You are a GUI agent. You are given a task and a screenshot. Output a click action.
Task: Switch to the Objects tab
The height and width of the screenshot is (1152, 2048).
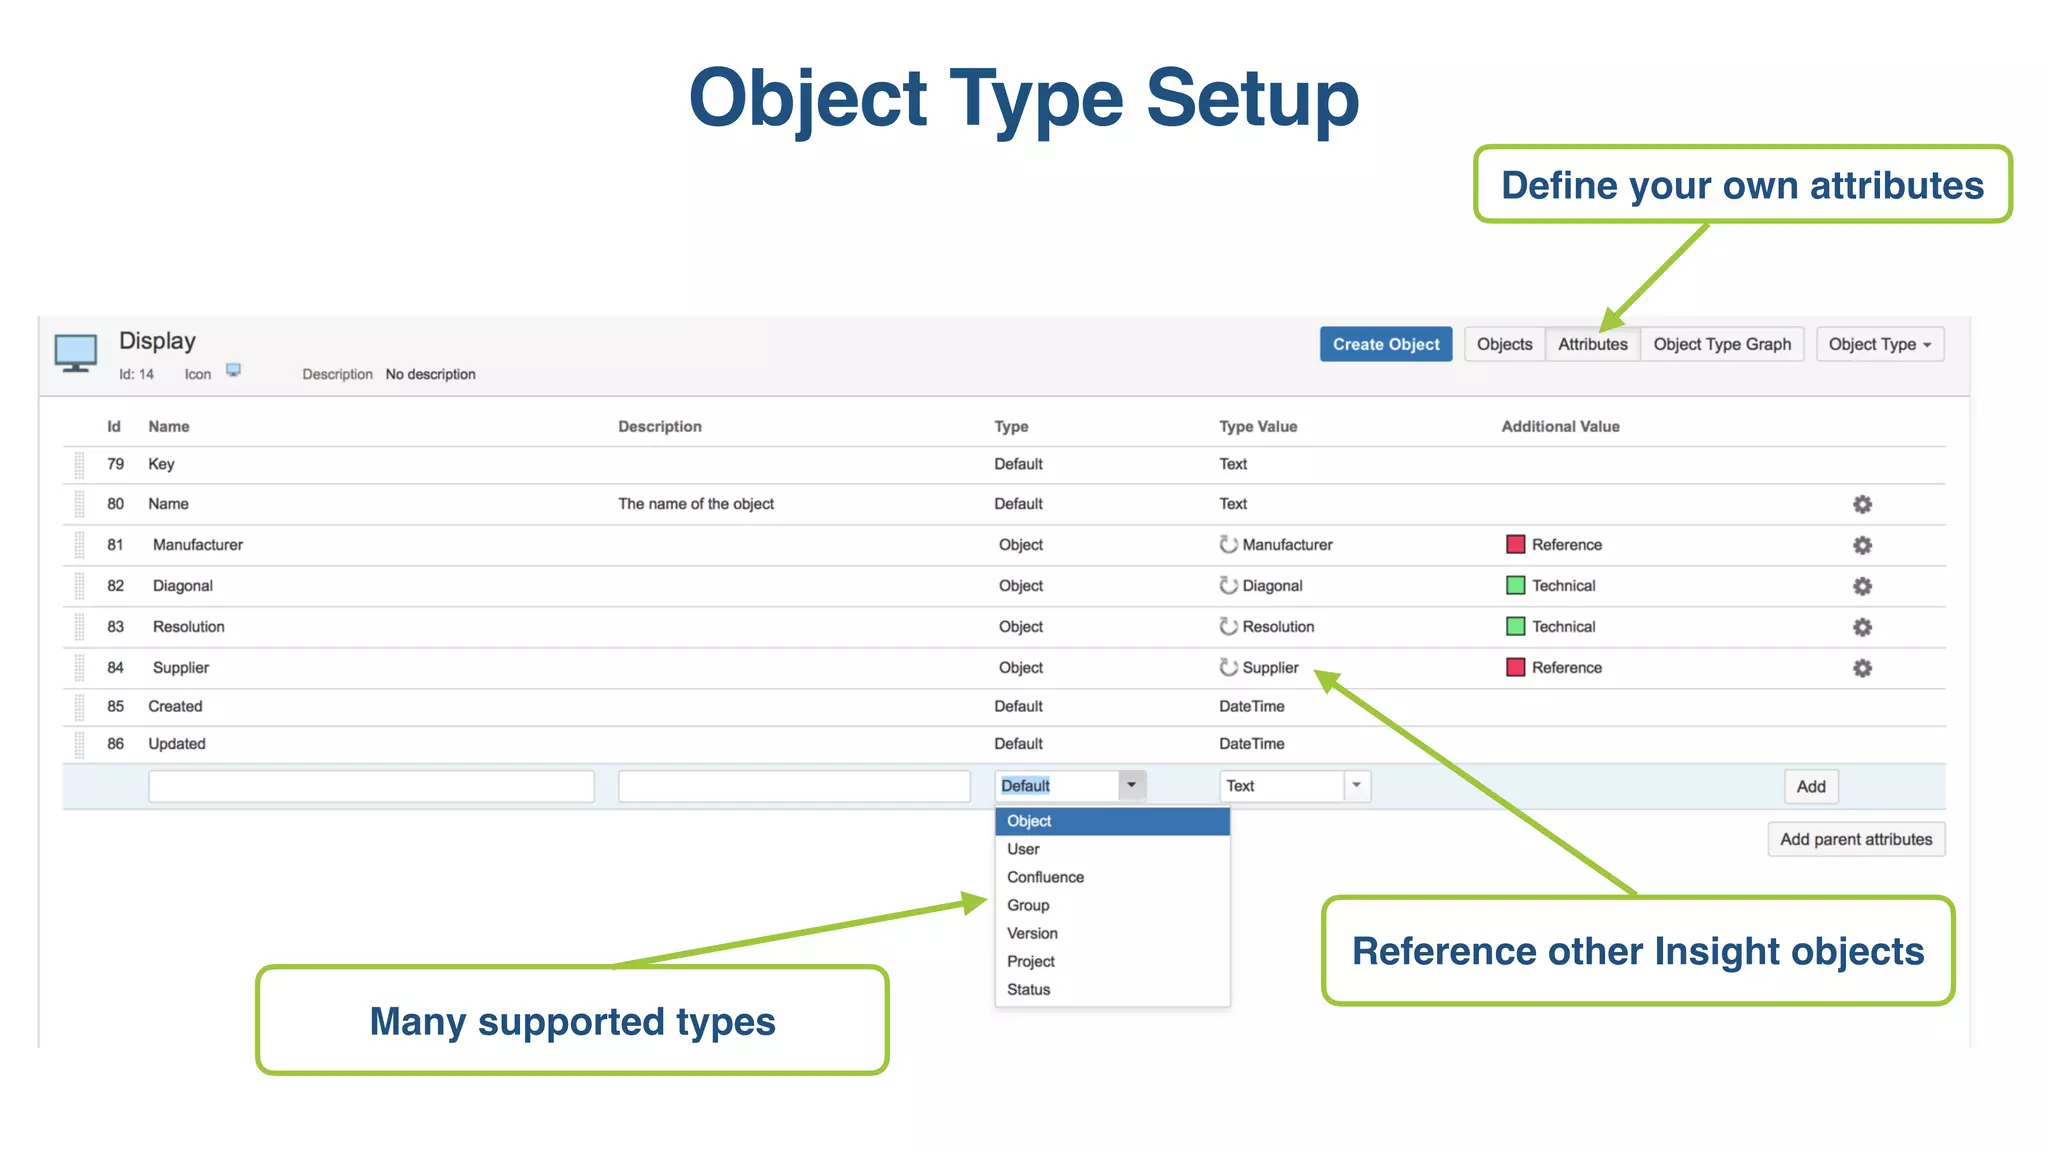(x=1504, y=344)
